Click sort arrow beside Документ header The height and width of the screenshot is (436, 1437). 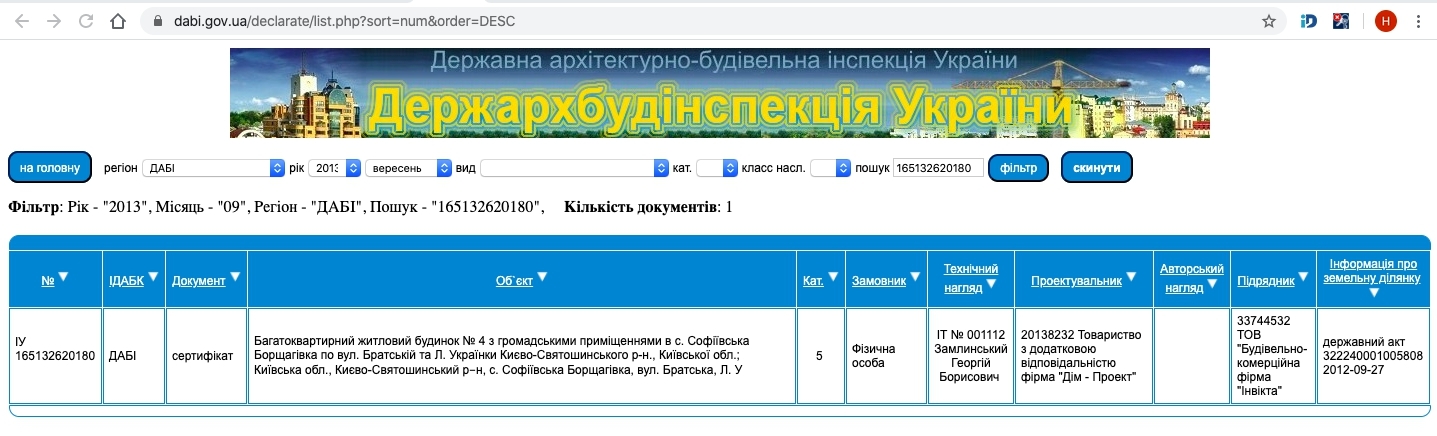[x=235, y=277]
